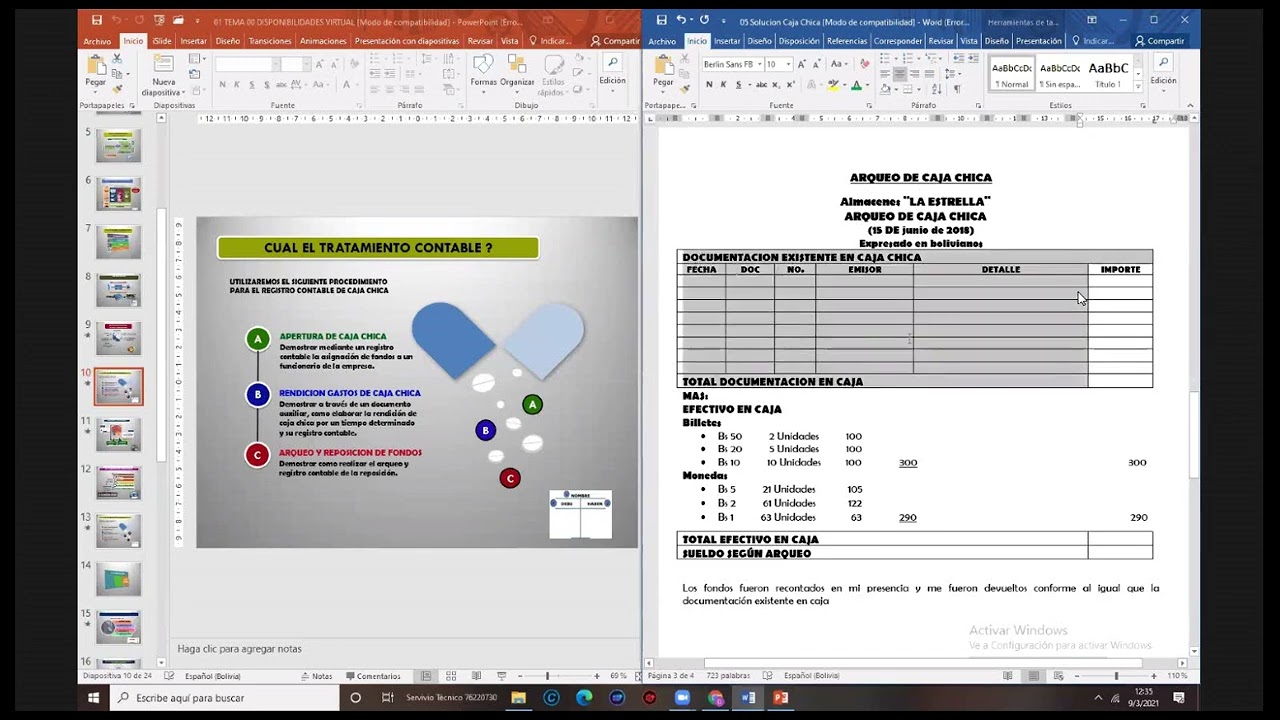Open Normal view in PowerPoint status bar
The height and width of the screenshot is (720, 1280).
pyautogui.click(x=426, y=676)
